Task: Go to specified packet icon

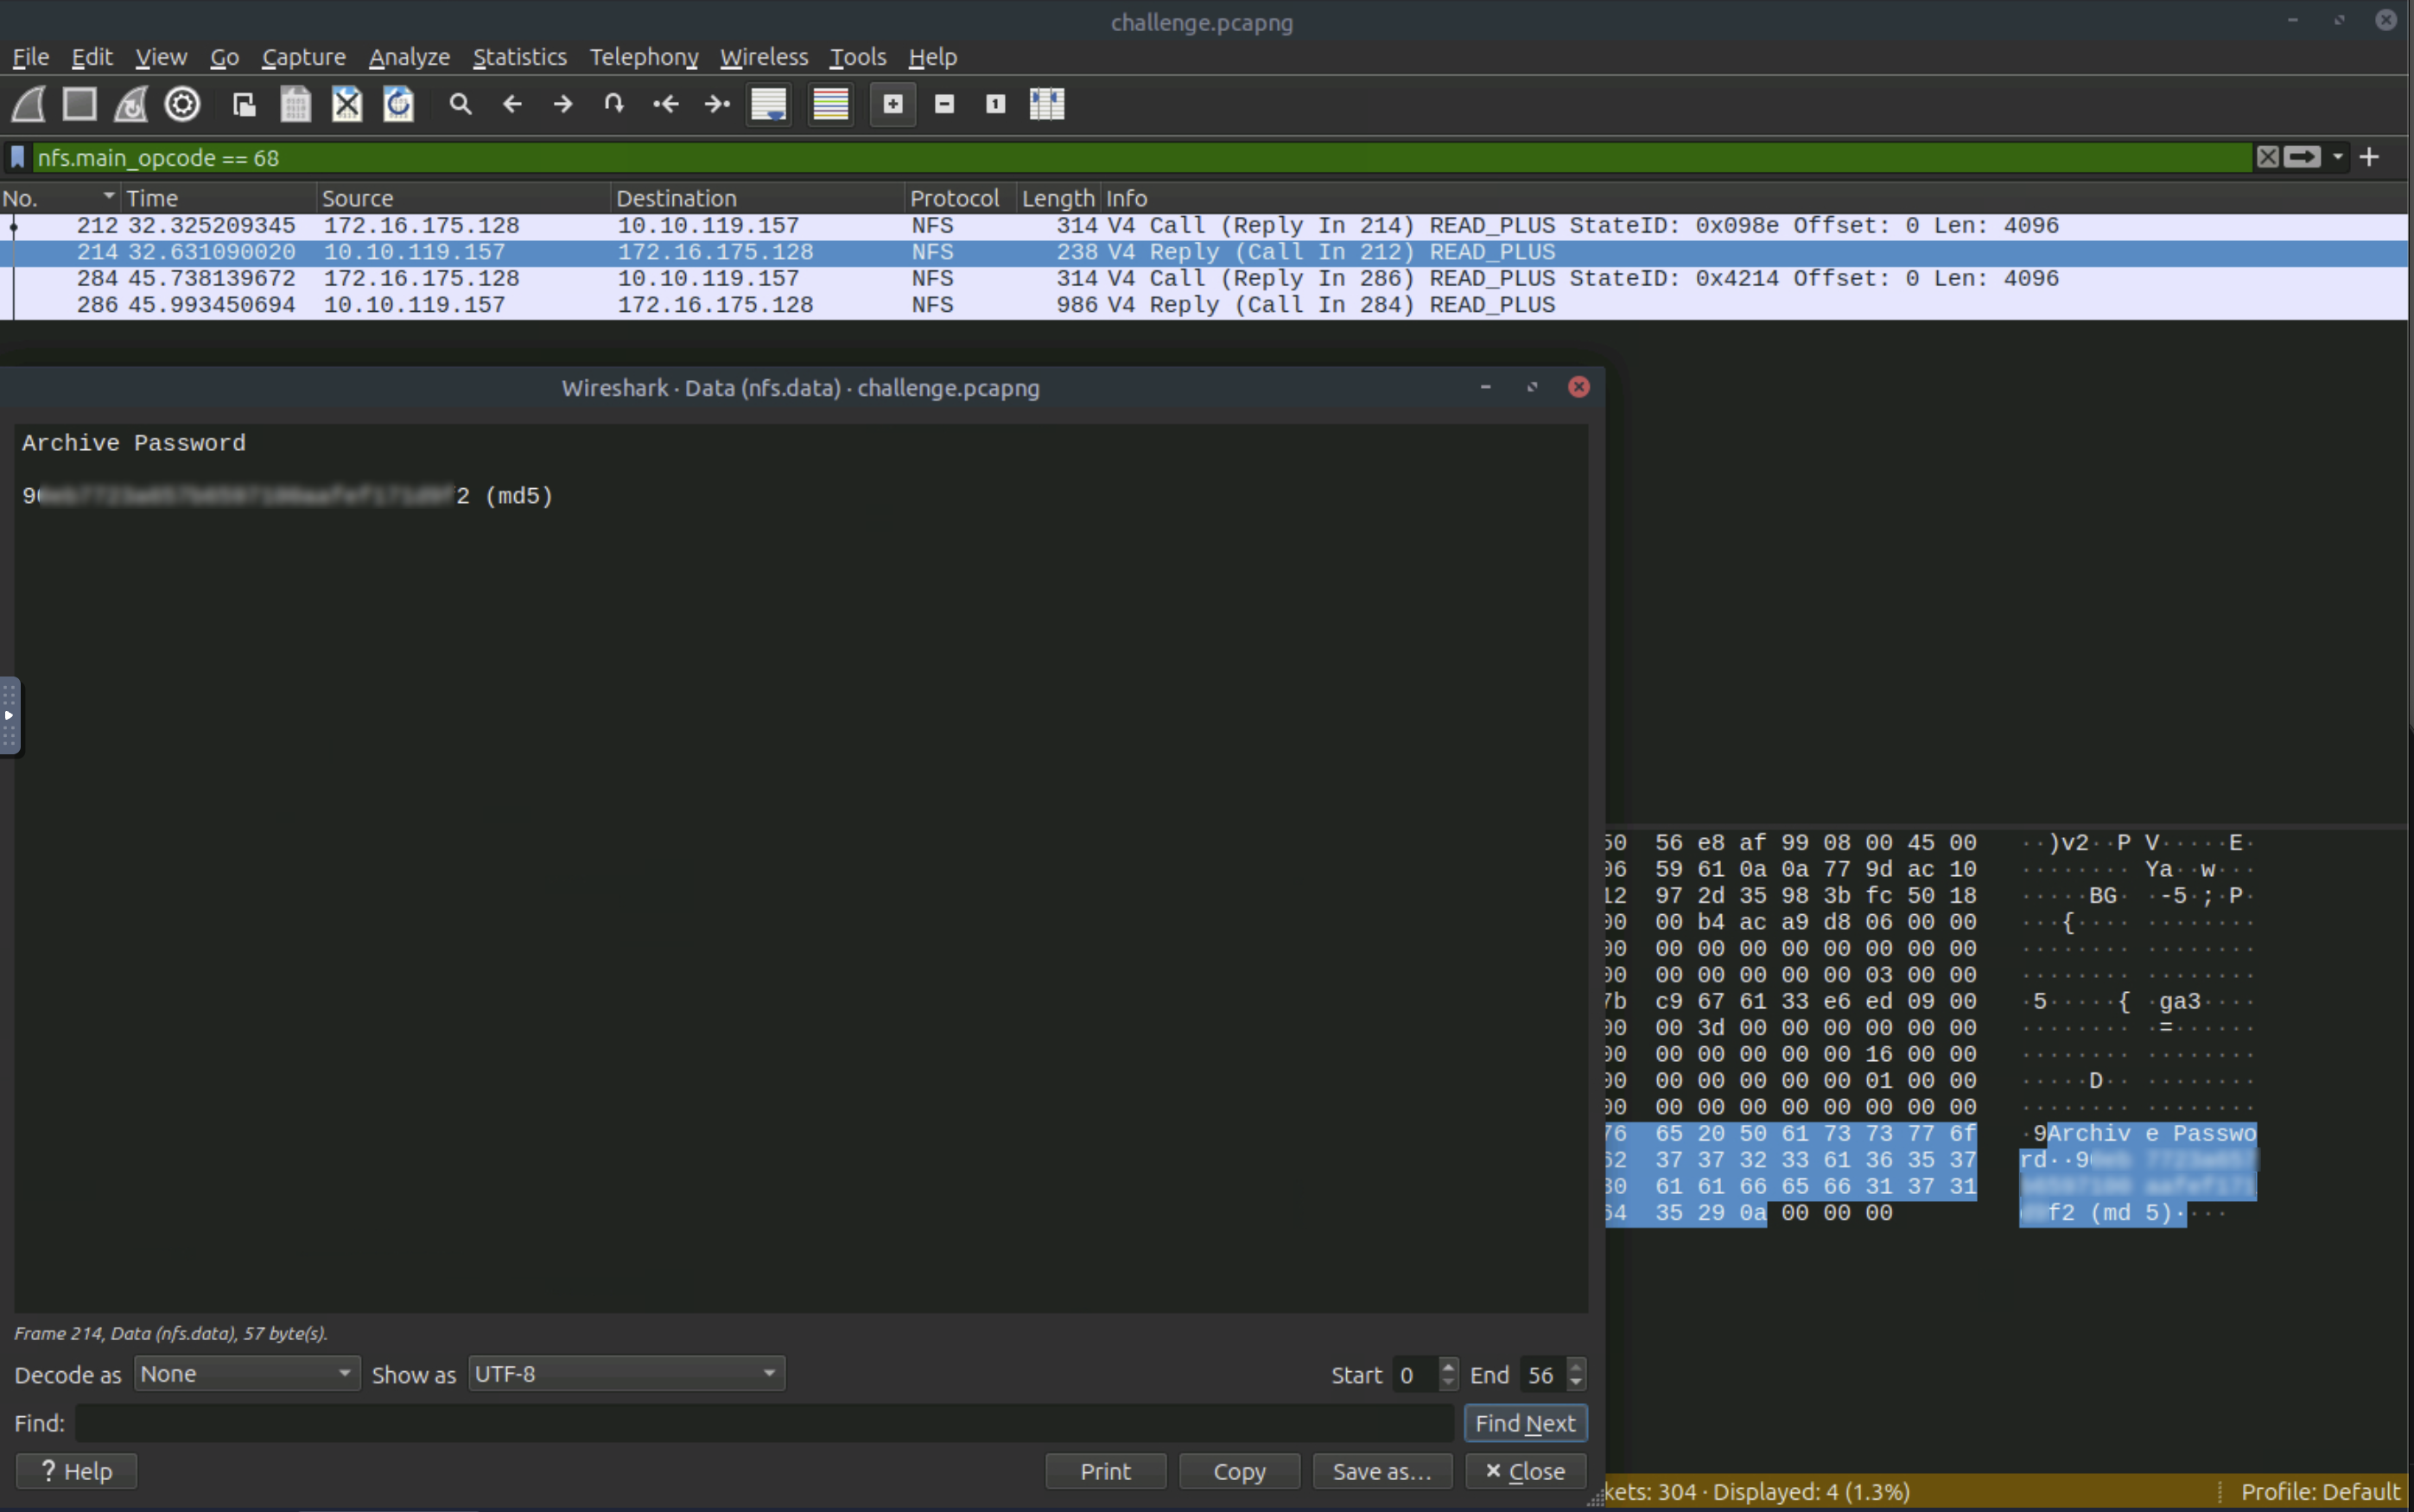Action: click(614, 104)
